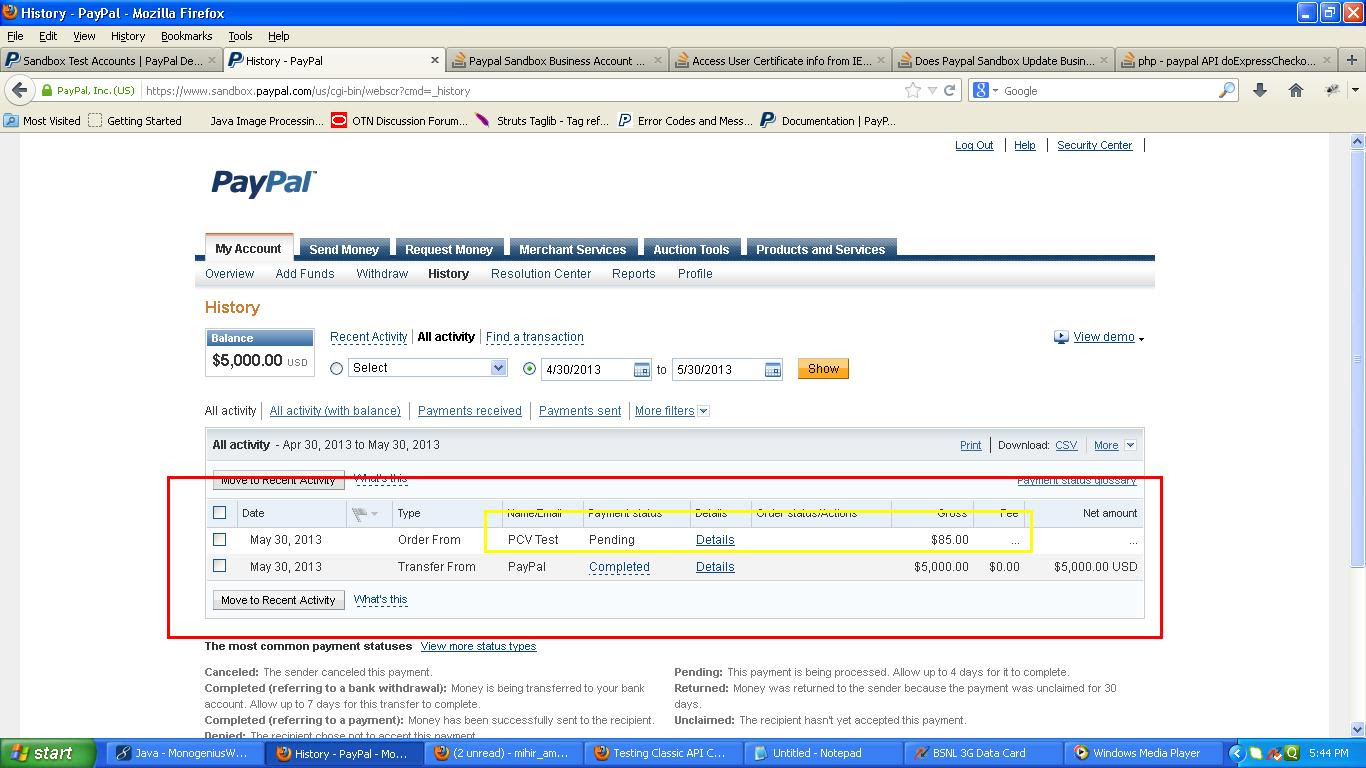
Task: Click the start date field 4/30/2013
Action: [588, 369]
